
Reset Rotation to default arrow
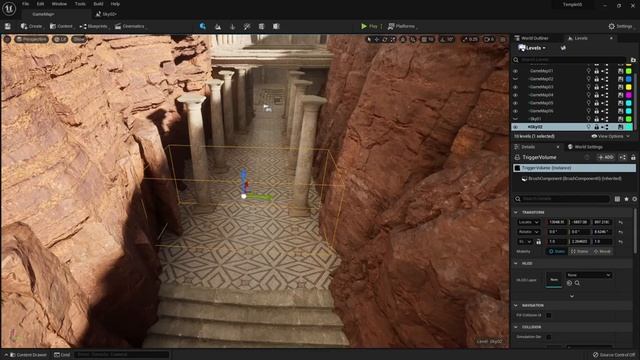pyautogui.click(x=620, y=232)
